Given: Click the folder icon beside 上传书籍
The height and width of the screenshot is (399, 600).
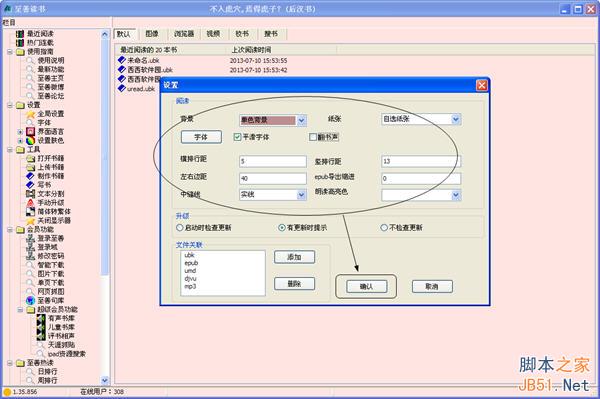Looking at the screenshot, I should [x=31, y=167].
